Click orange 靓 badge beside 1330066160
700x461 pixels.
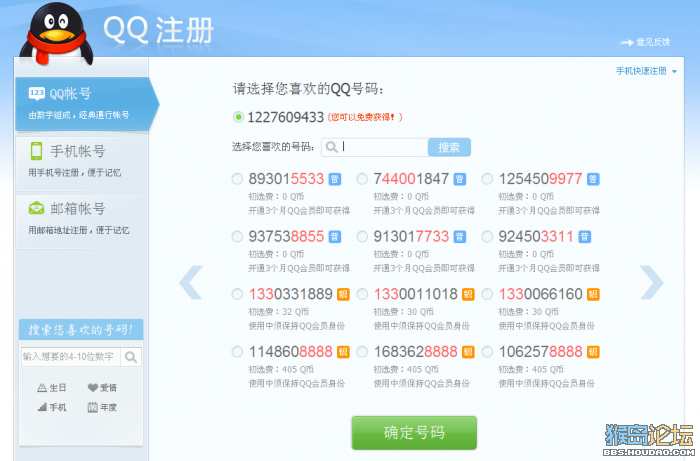click(593, 294)
